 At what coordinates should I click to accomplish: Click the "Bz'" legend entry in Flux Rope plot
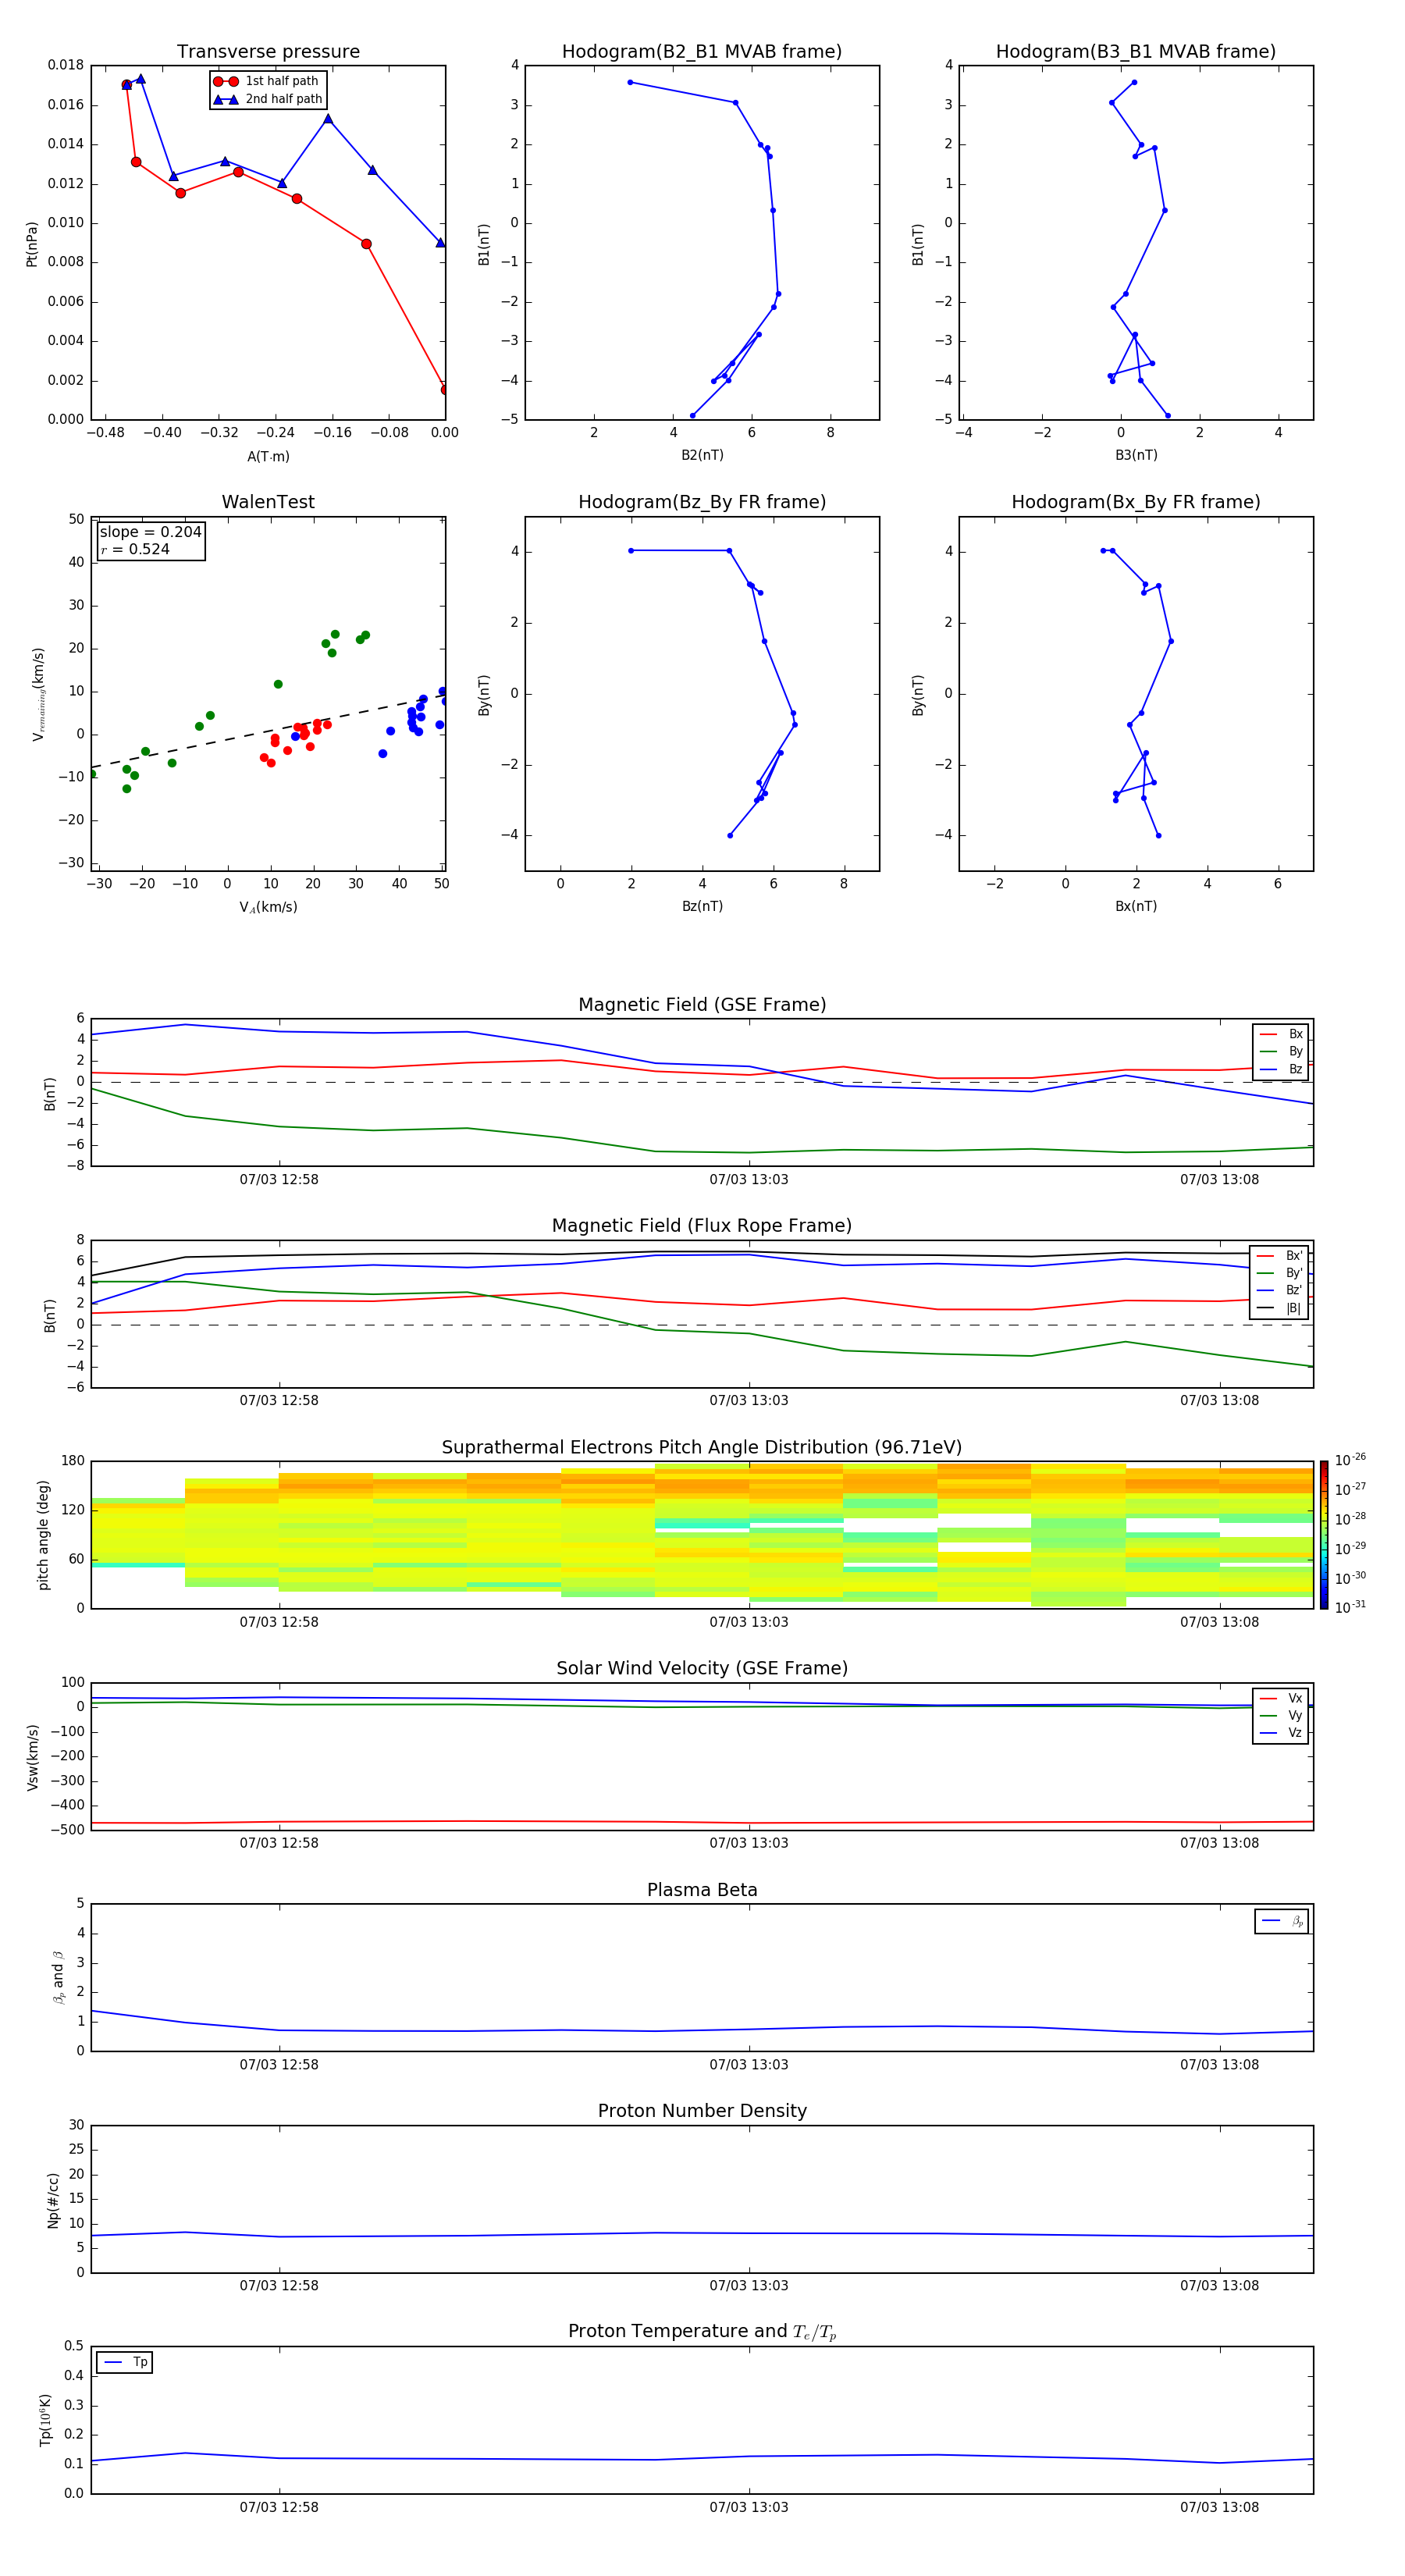point(1279,1290)
